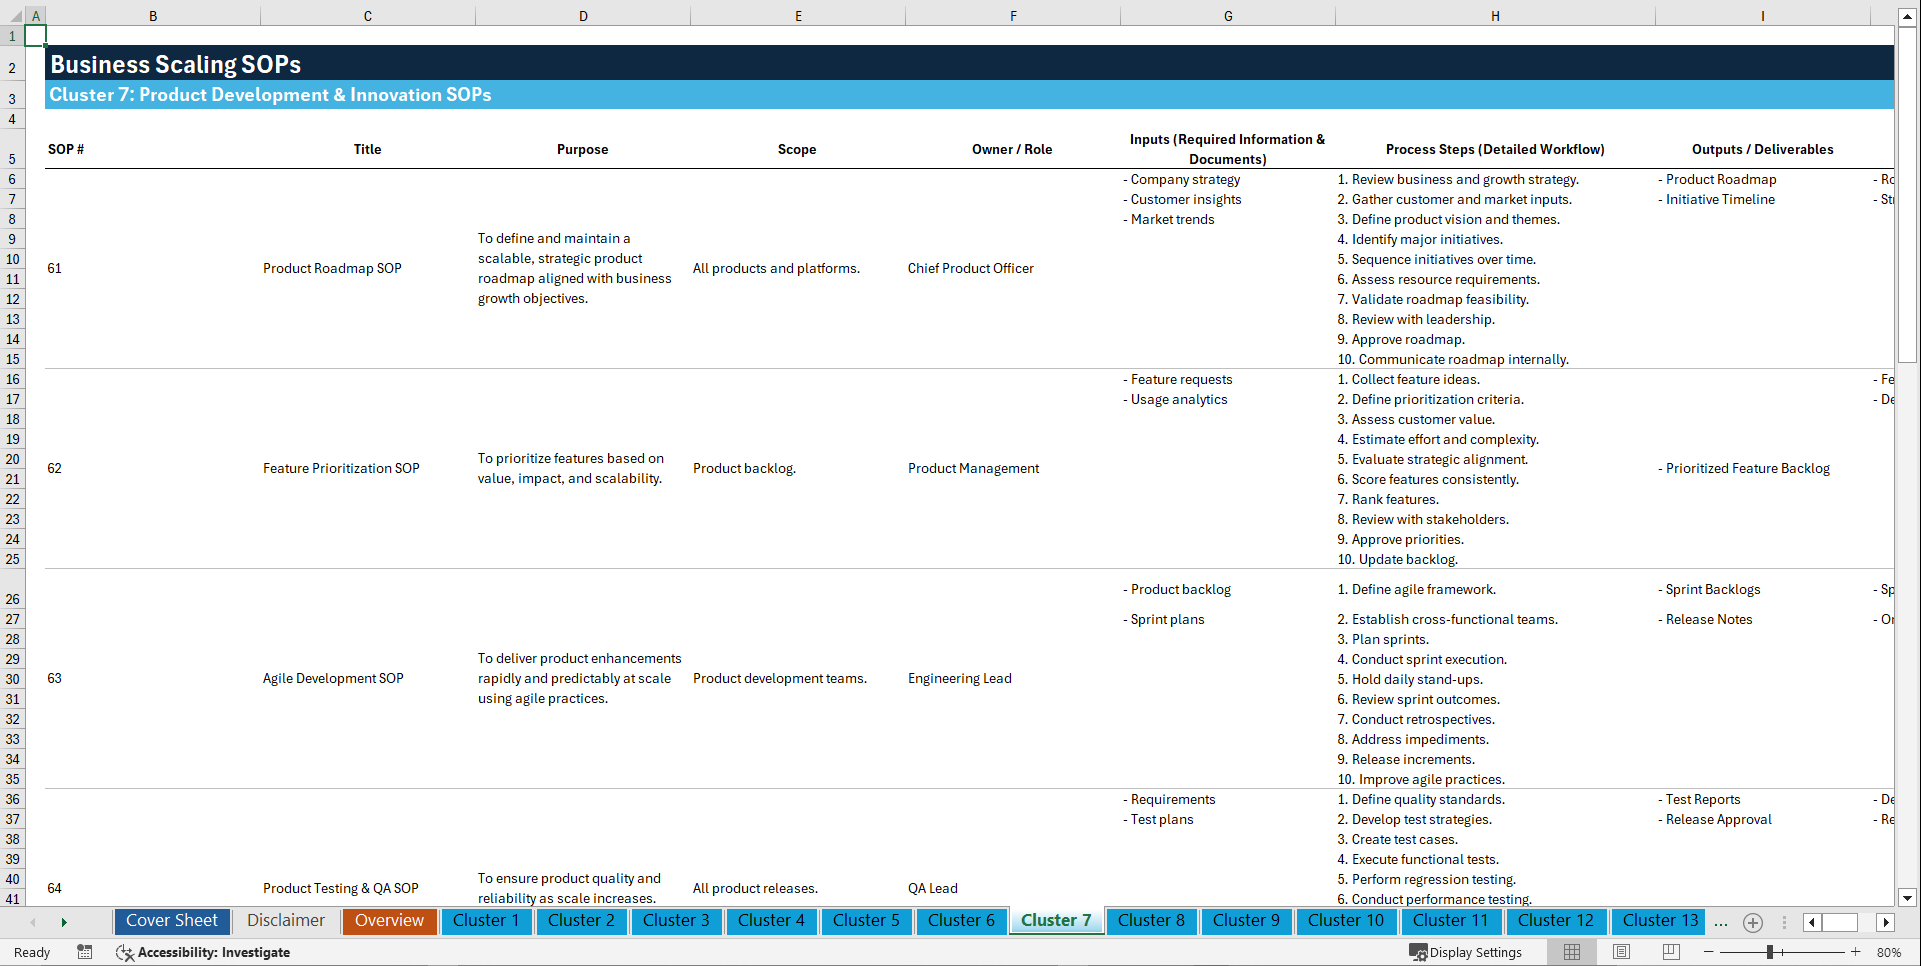This screenshot has height=966, width=1921.
Task: Open the hidden sheets list via ellipsis
Action: pos(1721,922)
